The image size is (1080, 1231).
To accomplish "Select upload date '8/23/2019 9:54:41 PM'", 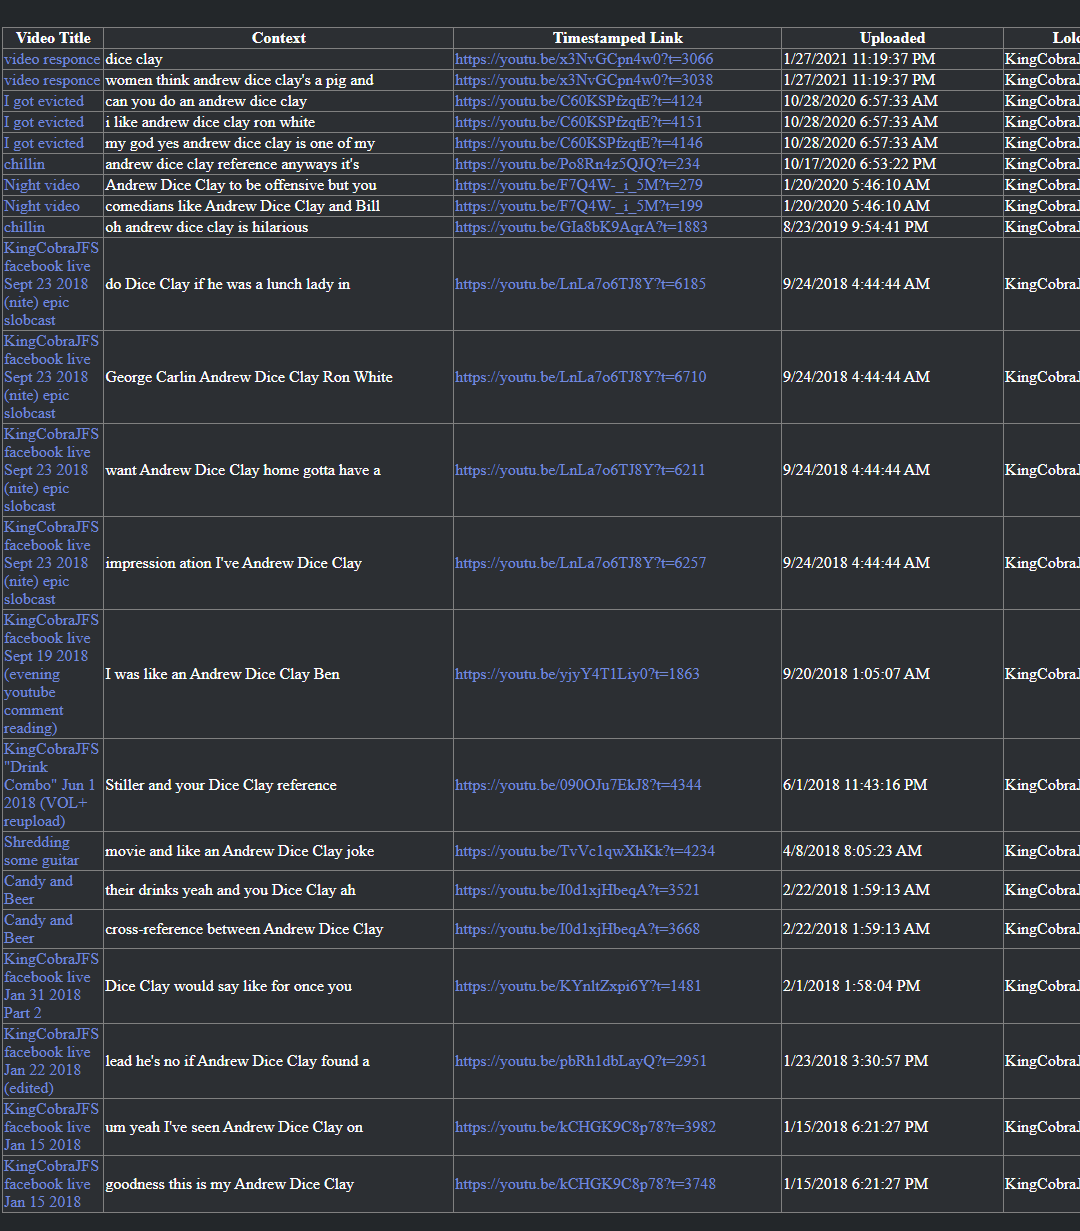I will 856,227.
